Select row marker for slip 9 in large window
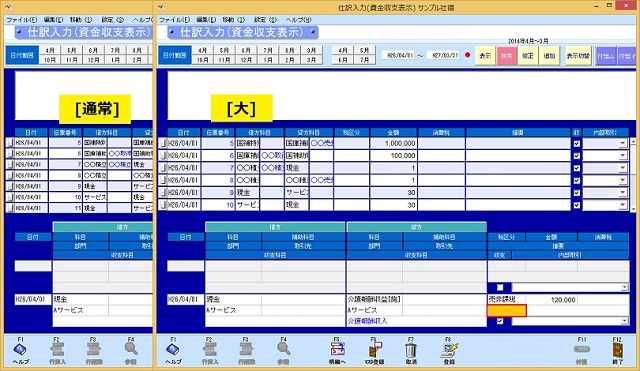This screenshot has width=640, height=371. click(x=163, y=192)
